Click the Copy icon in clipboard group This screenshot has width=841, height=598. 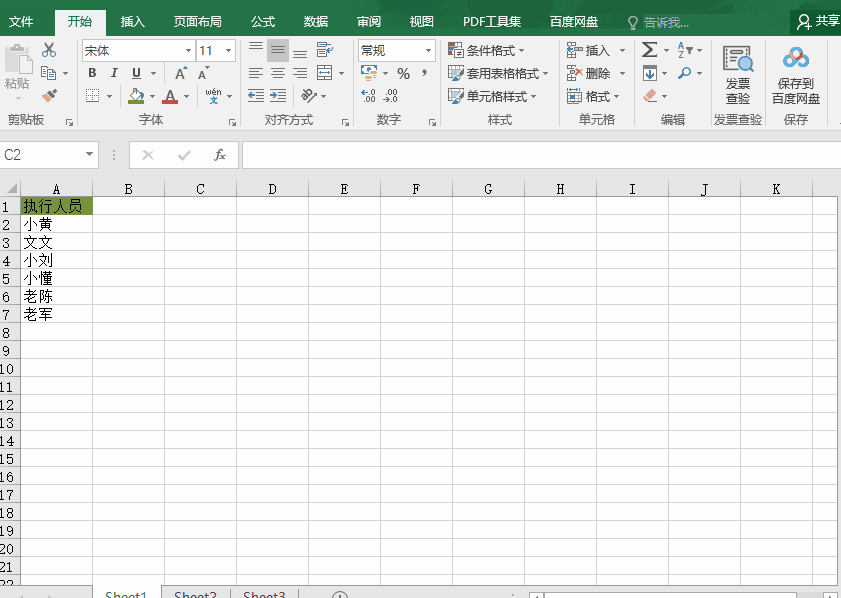coord(48,73)
